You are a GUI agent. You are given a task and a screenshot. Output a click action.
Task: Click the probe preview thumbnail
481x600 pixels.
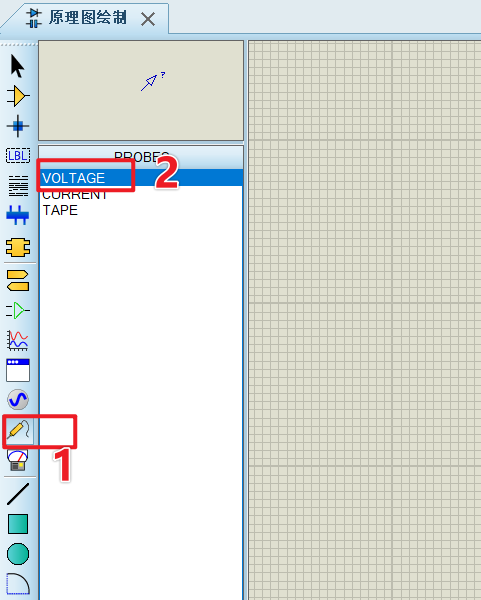coord(141,90)
